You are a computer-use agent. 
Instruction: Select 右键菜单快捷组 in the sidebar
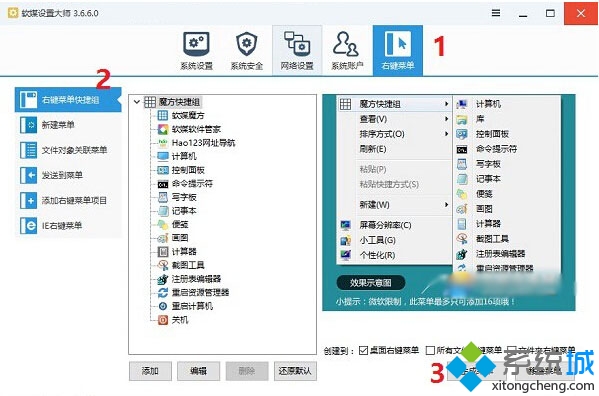pos(68,100)
